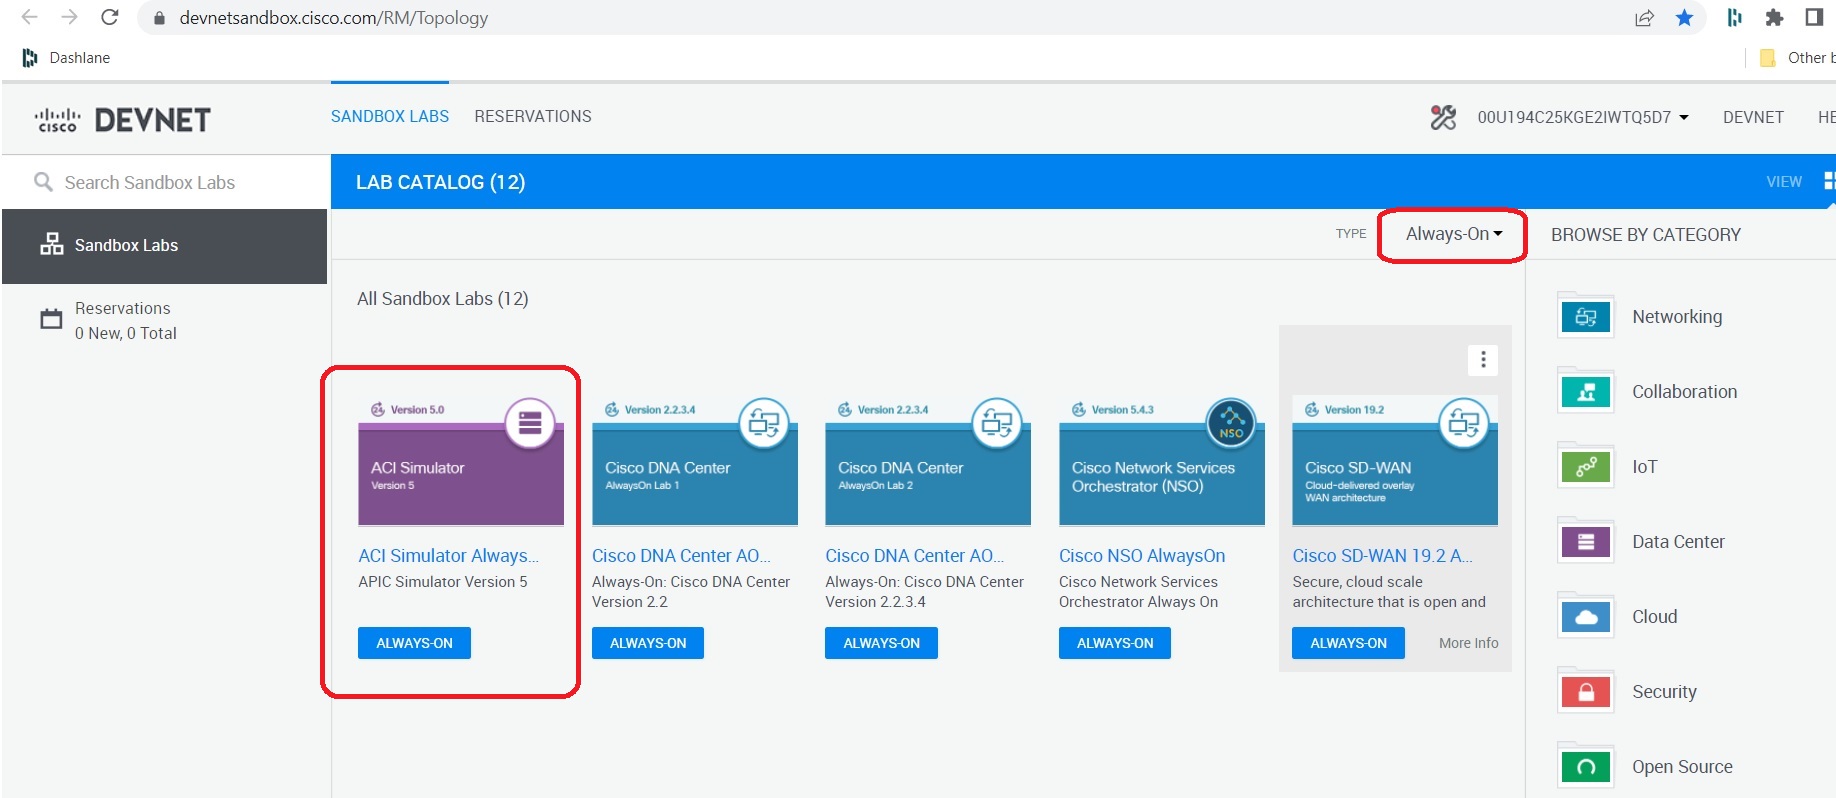
Task: Open the DEVNET header menu
Action: (x=1753, y=118)
